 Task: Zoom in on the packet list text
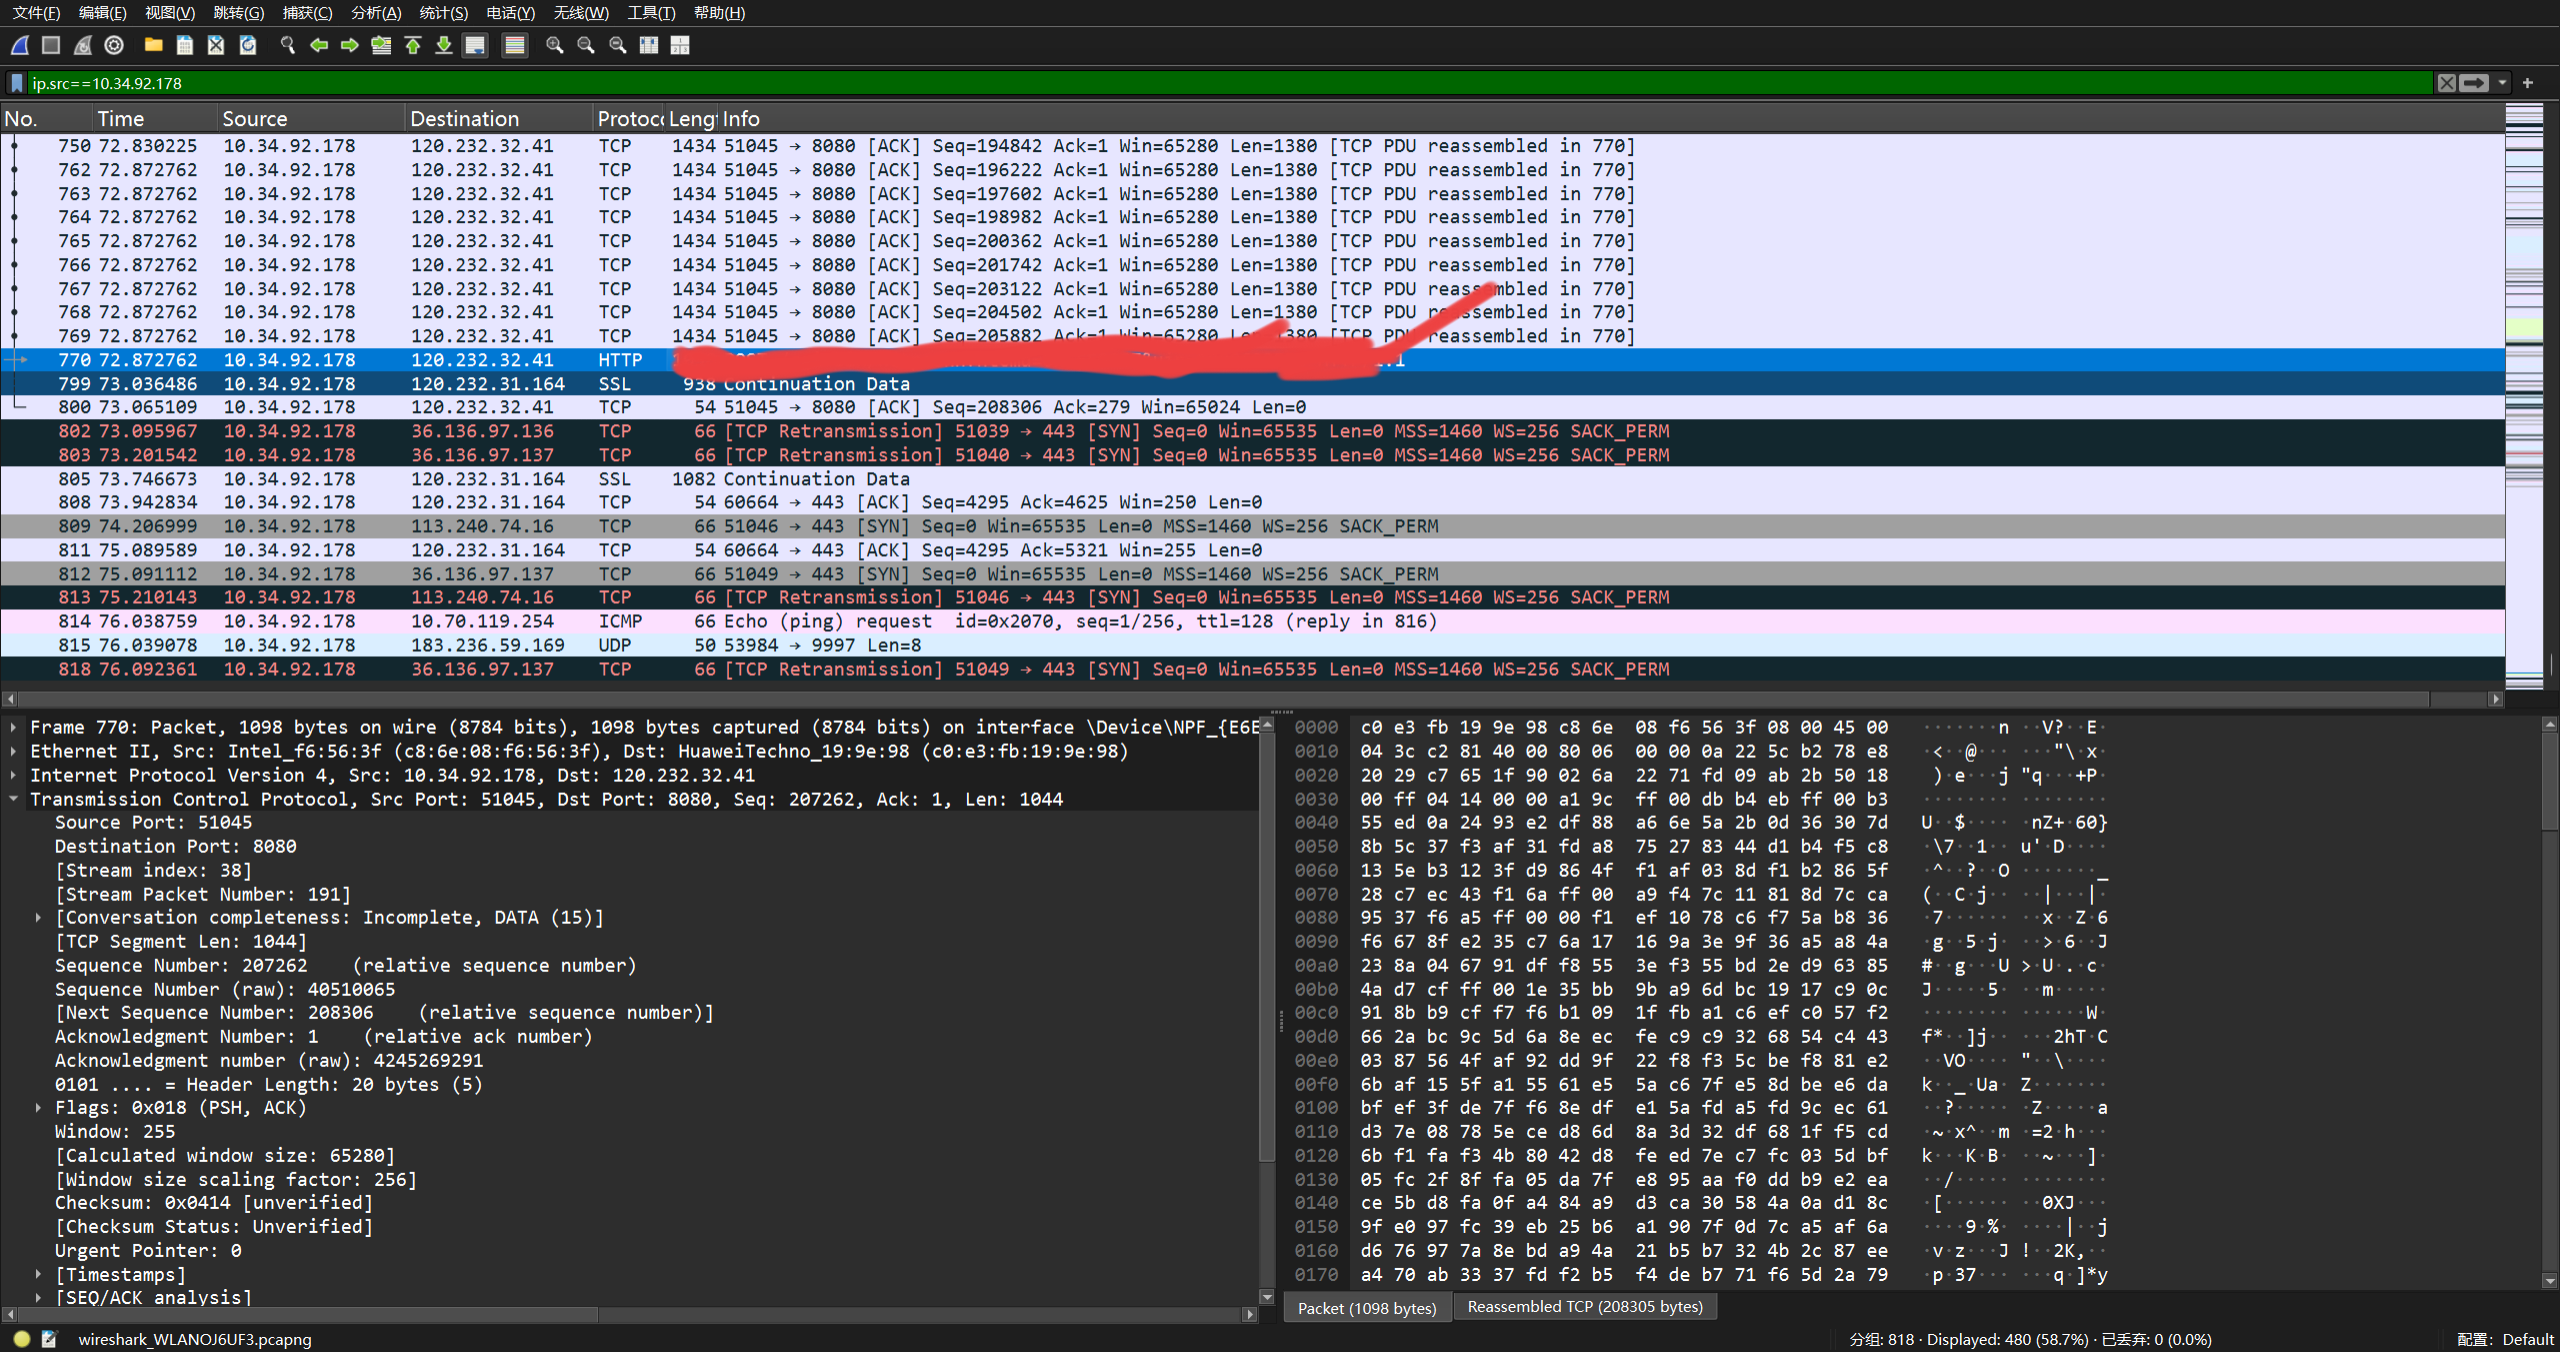[554, 45]
